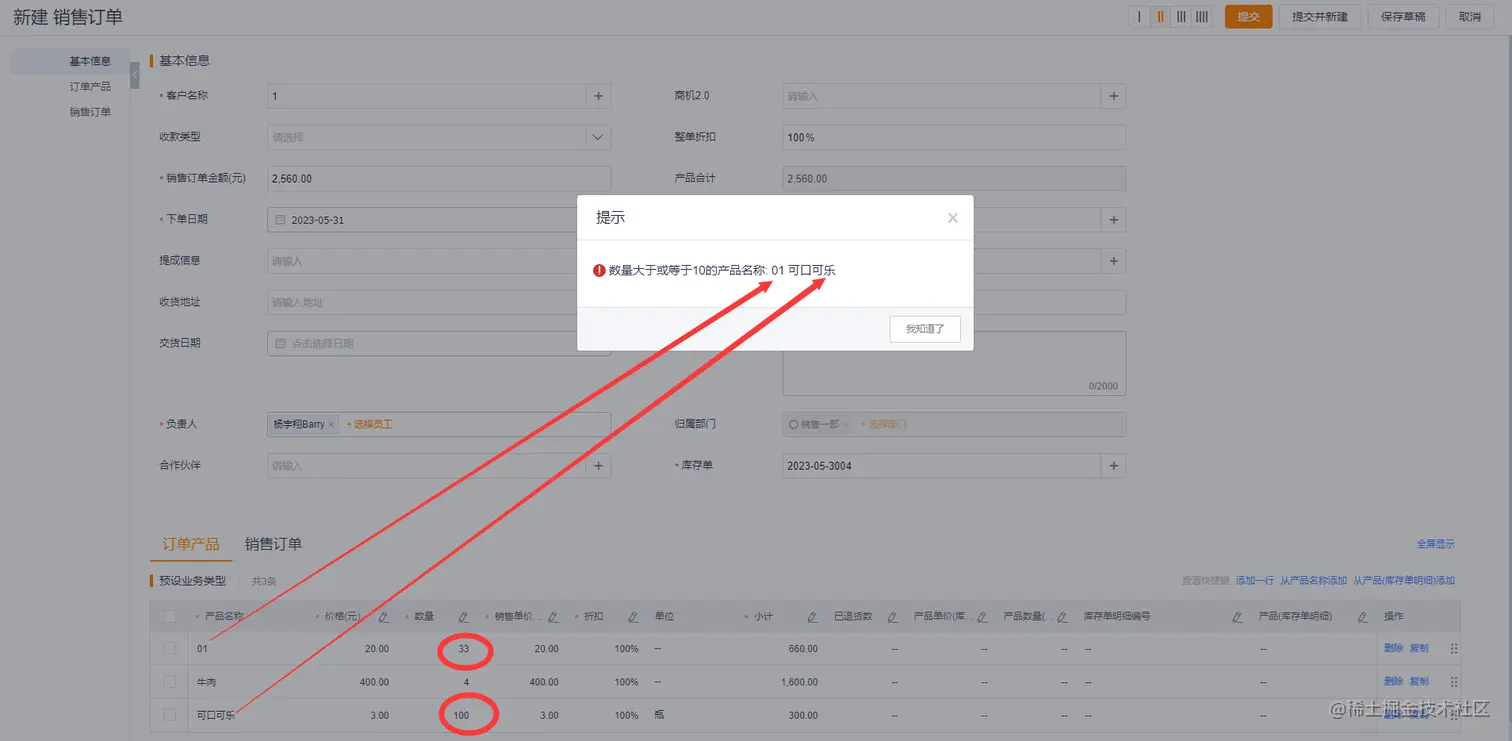The image size is (1512, 741).
Task: Click 从产品名称添加 link
Action: [x=1314, y=581]
